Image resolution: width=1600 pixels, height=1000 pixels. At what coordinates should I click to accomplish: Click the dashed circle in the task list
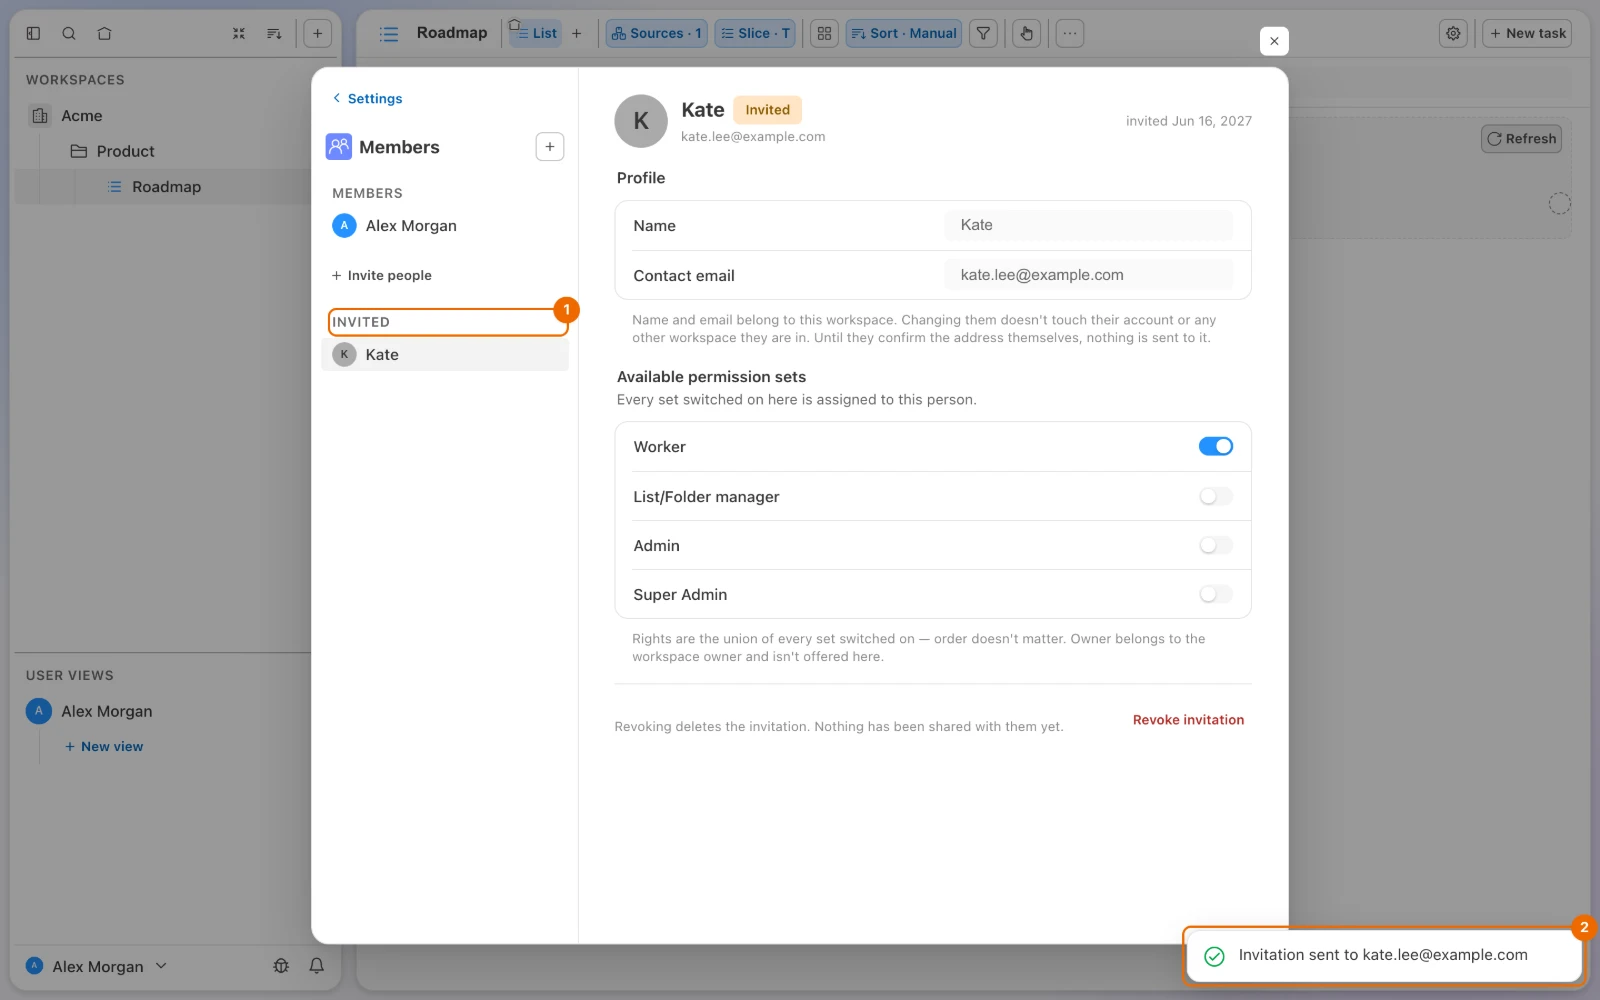[x=1559, y=203]
